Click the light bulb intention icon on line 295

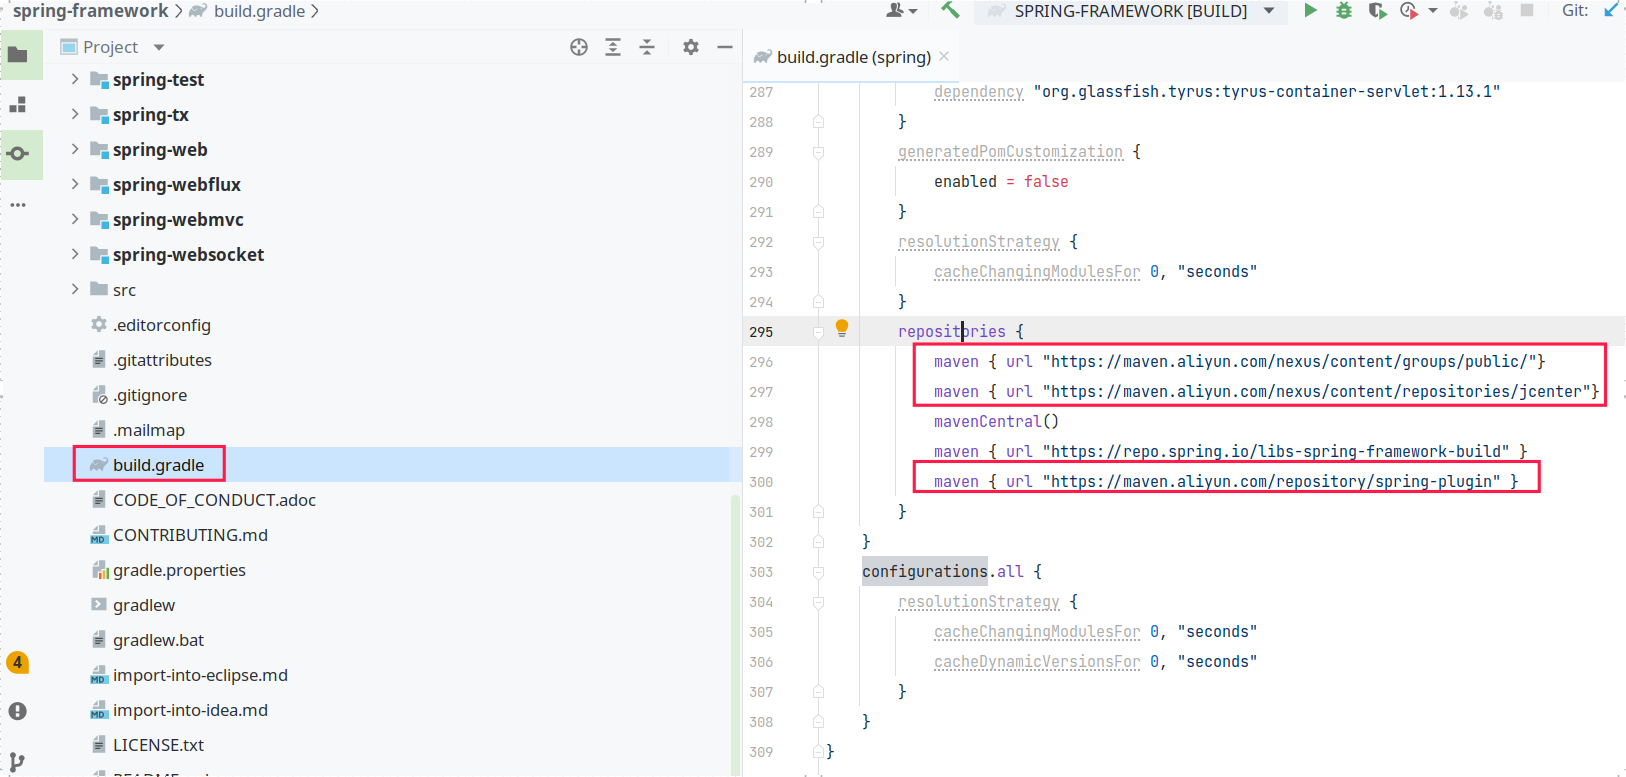point(842,328)
